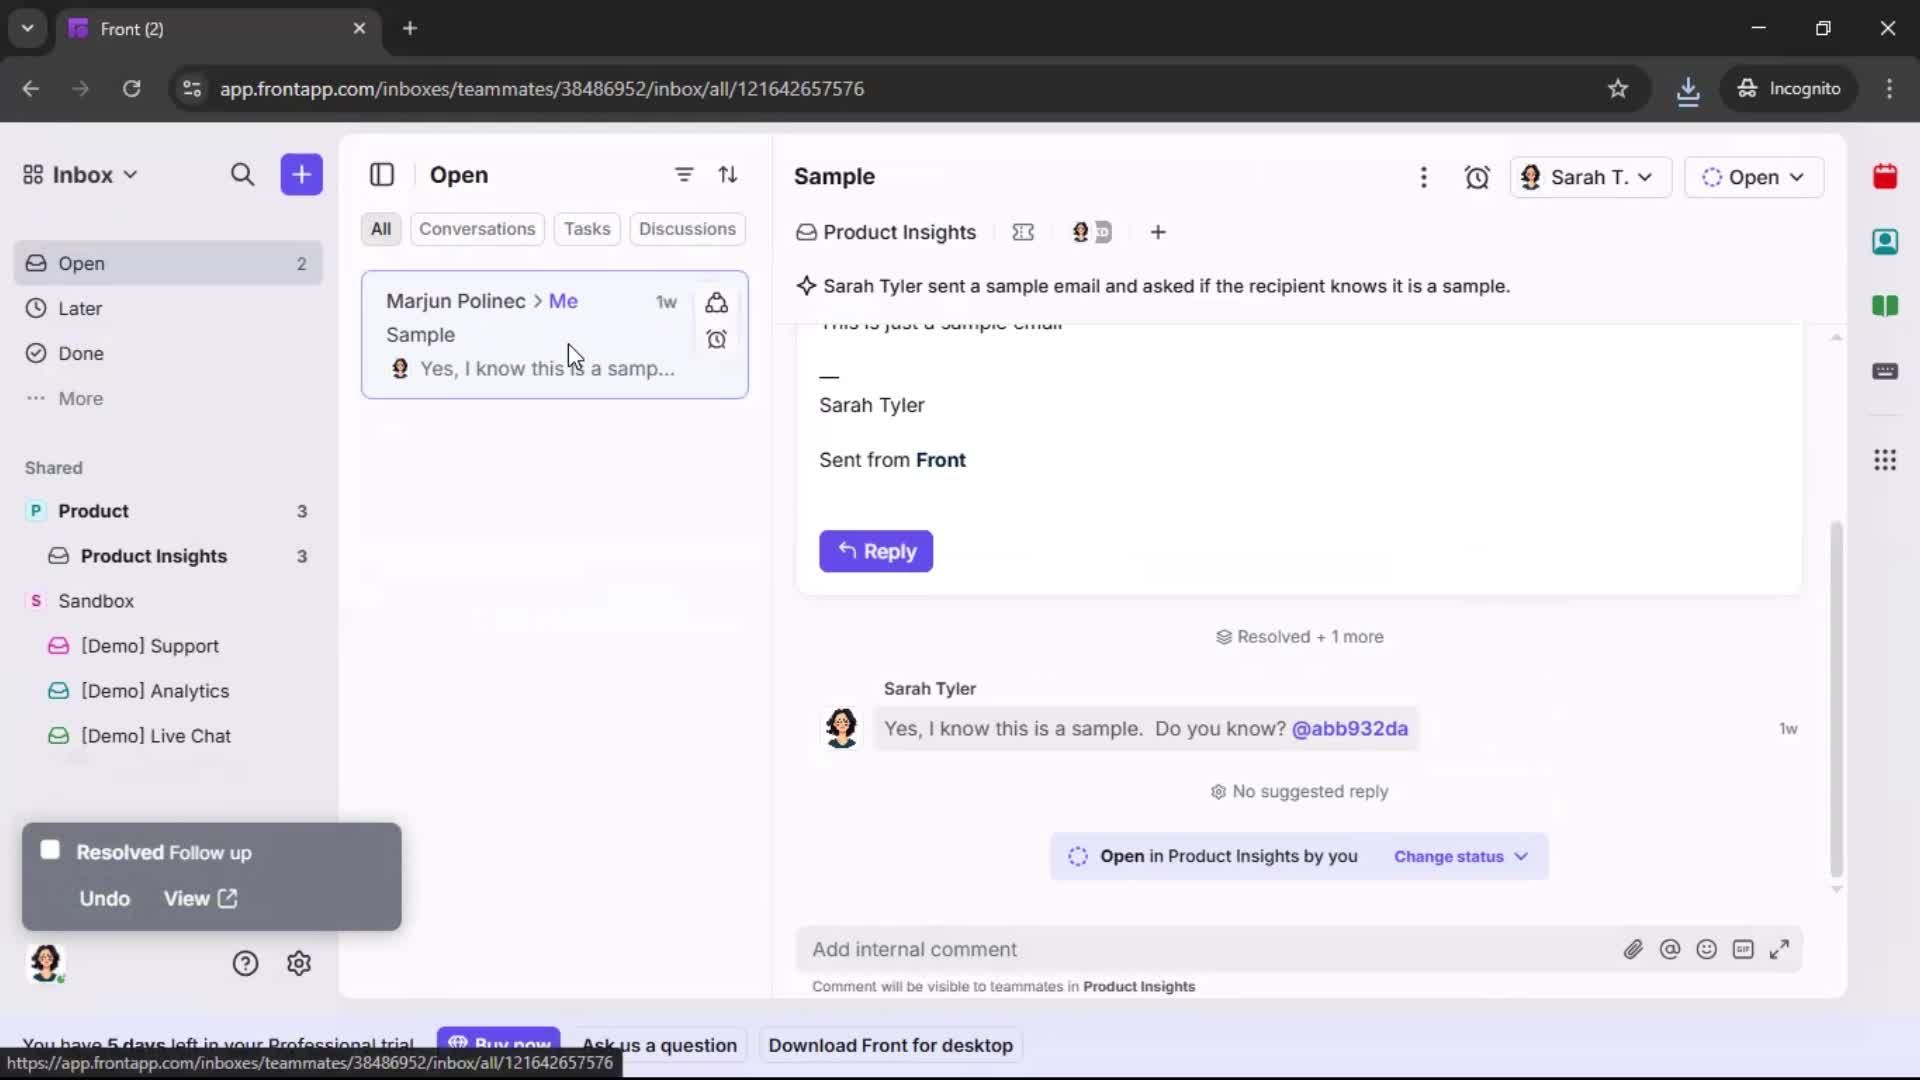This screenshot has height=1080, width=1920.
Task: Add a GIF to the comment
Action: 1744,949
